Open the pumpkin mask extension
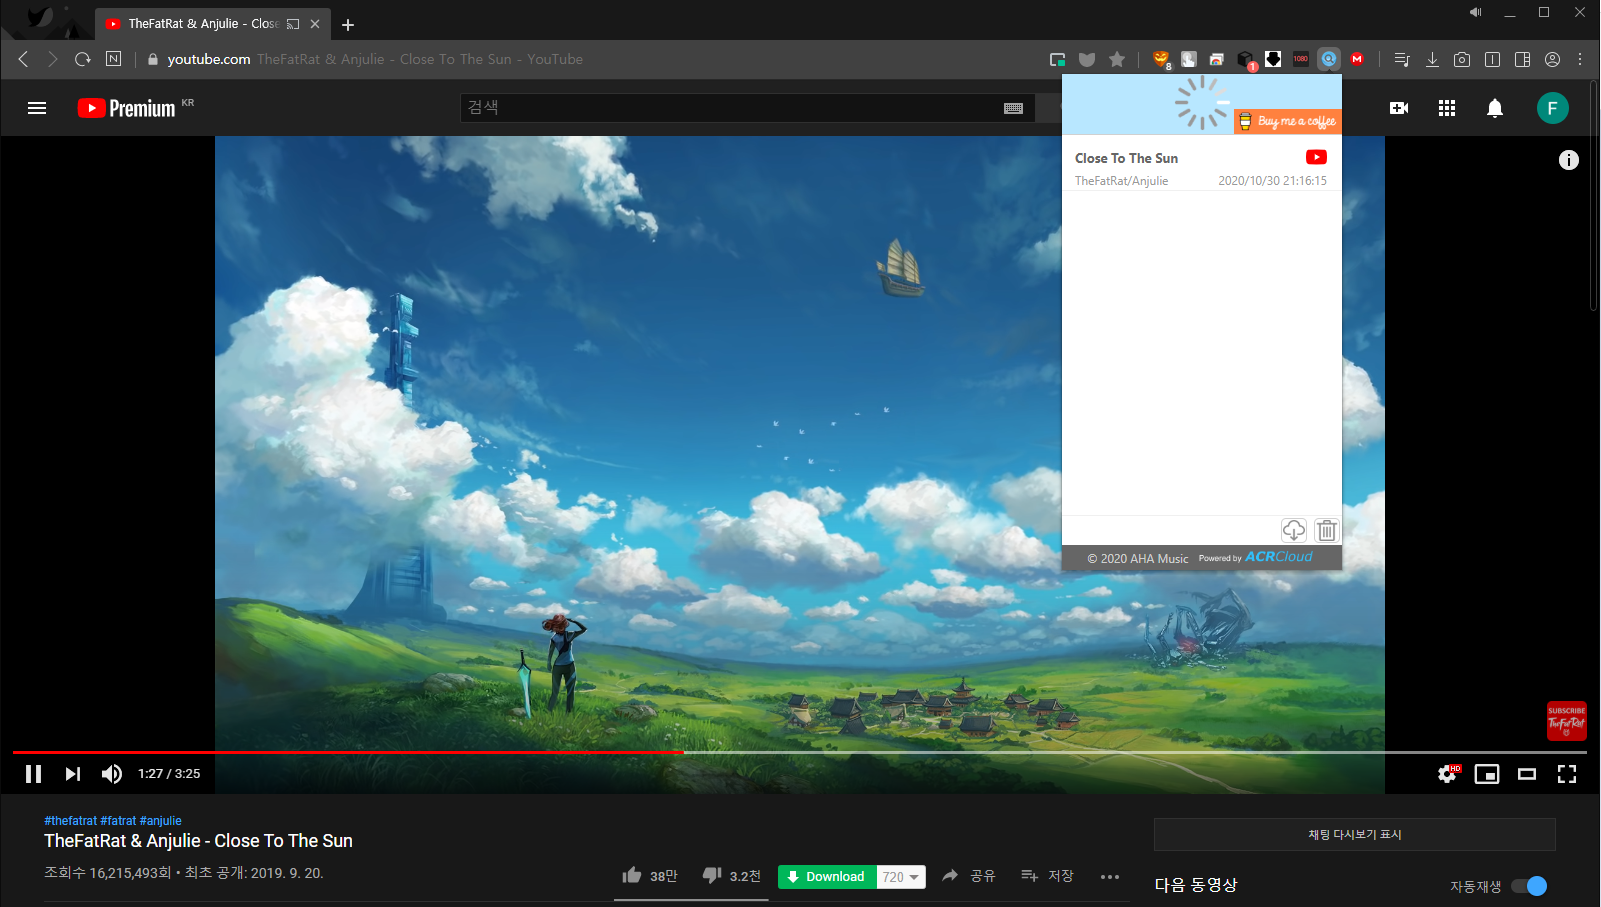This screenshot has width=1601, height=907. tap(1161, 59)
